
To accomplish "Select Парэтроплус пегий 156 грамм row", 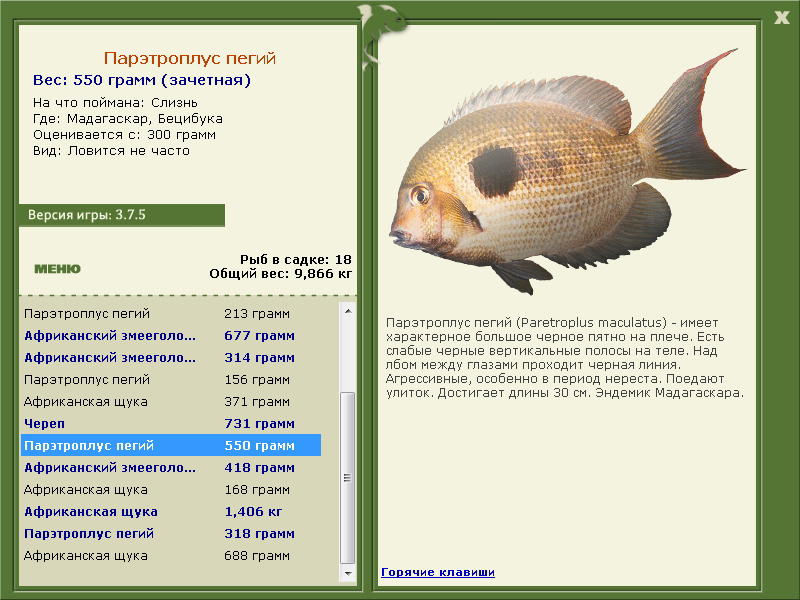I will click(171, 380).
